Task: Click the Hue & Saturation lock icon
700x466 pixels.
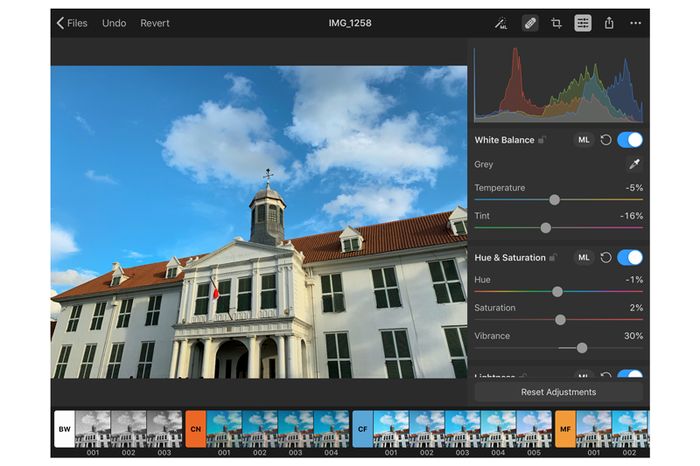Action: click(553, 257)
